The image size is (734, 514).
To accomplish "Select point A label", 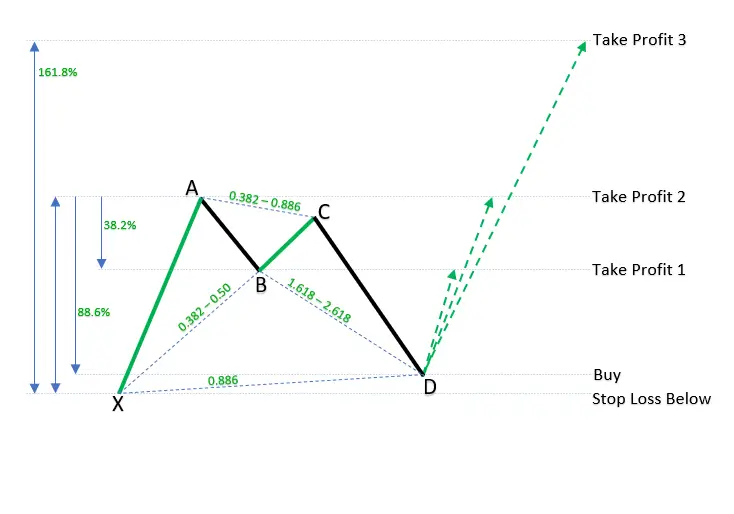I will click(192, 188).
